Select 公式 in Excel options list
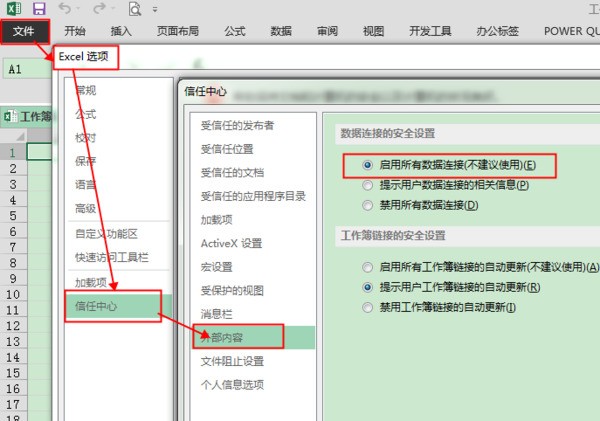This screenshot has width=600, height=421. click(x=86, y=114)
